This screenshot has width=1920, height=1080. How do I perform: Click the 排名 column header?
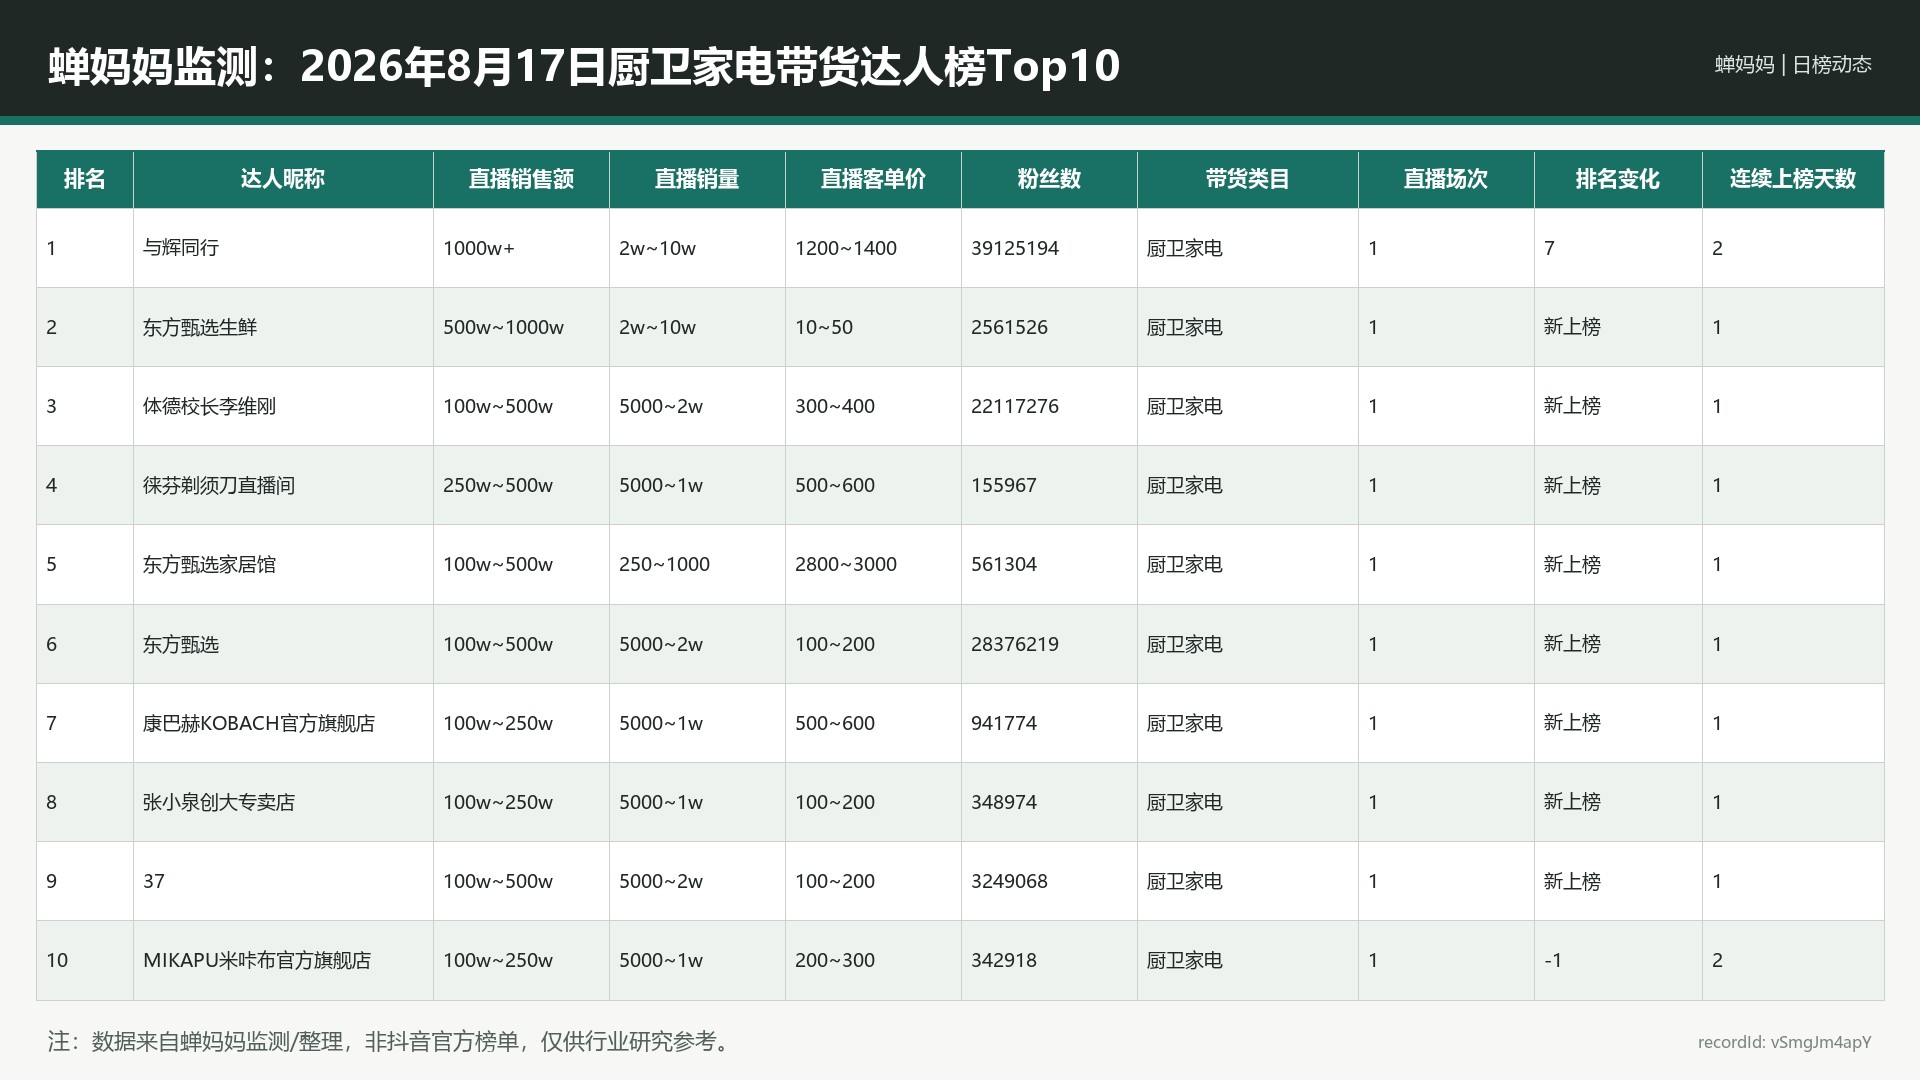(85, 179)
